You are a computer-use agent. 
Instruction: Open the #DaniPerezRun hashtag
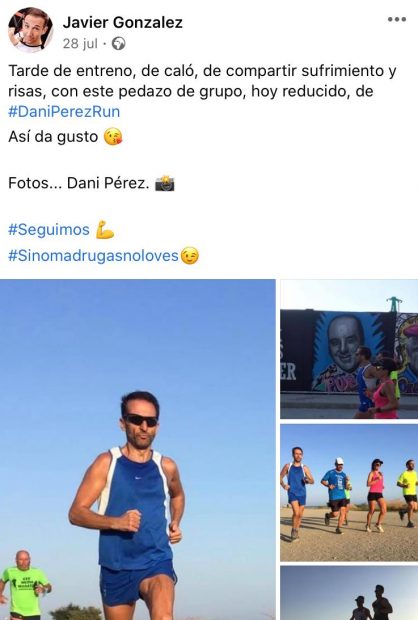click(64, 112)
